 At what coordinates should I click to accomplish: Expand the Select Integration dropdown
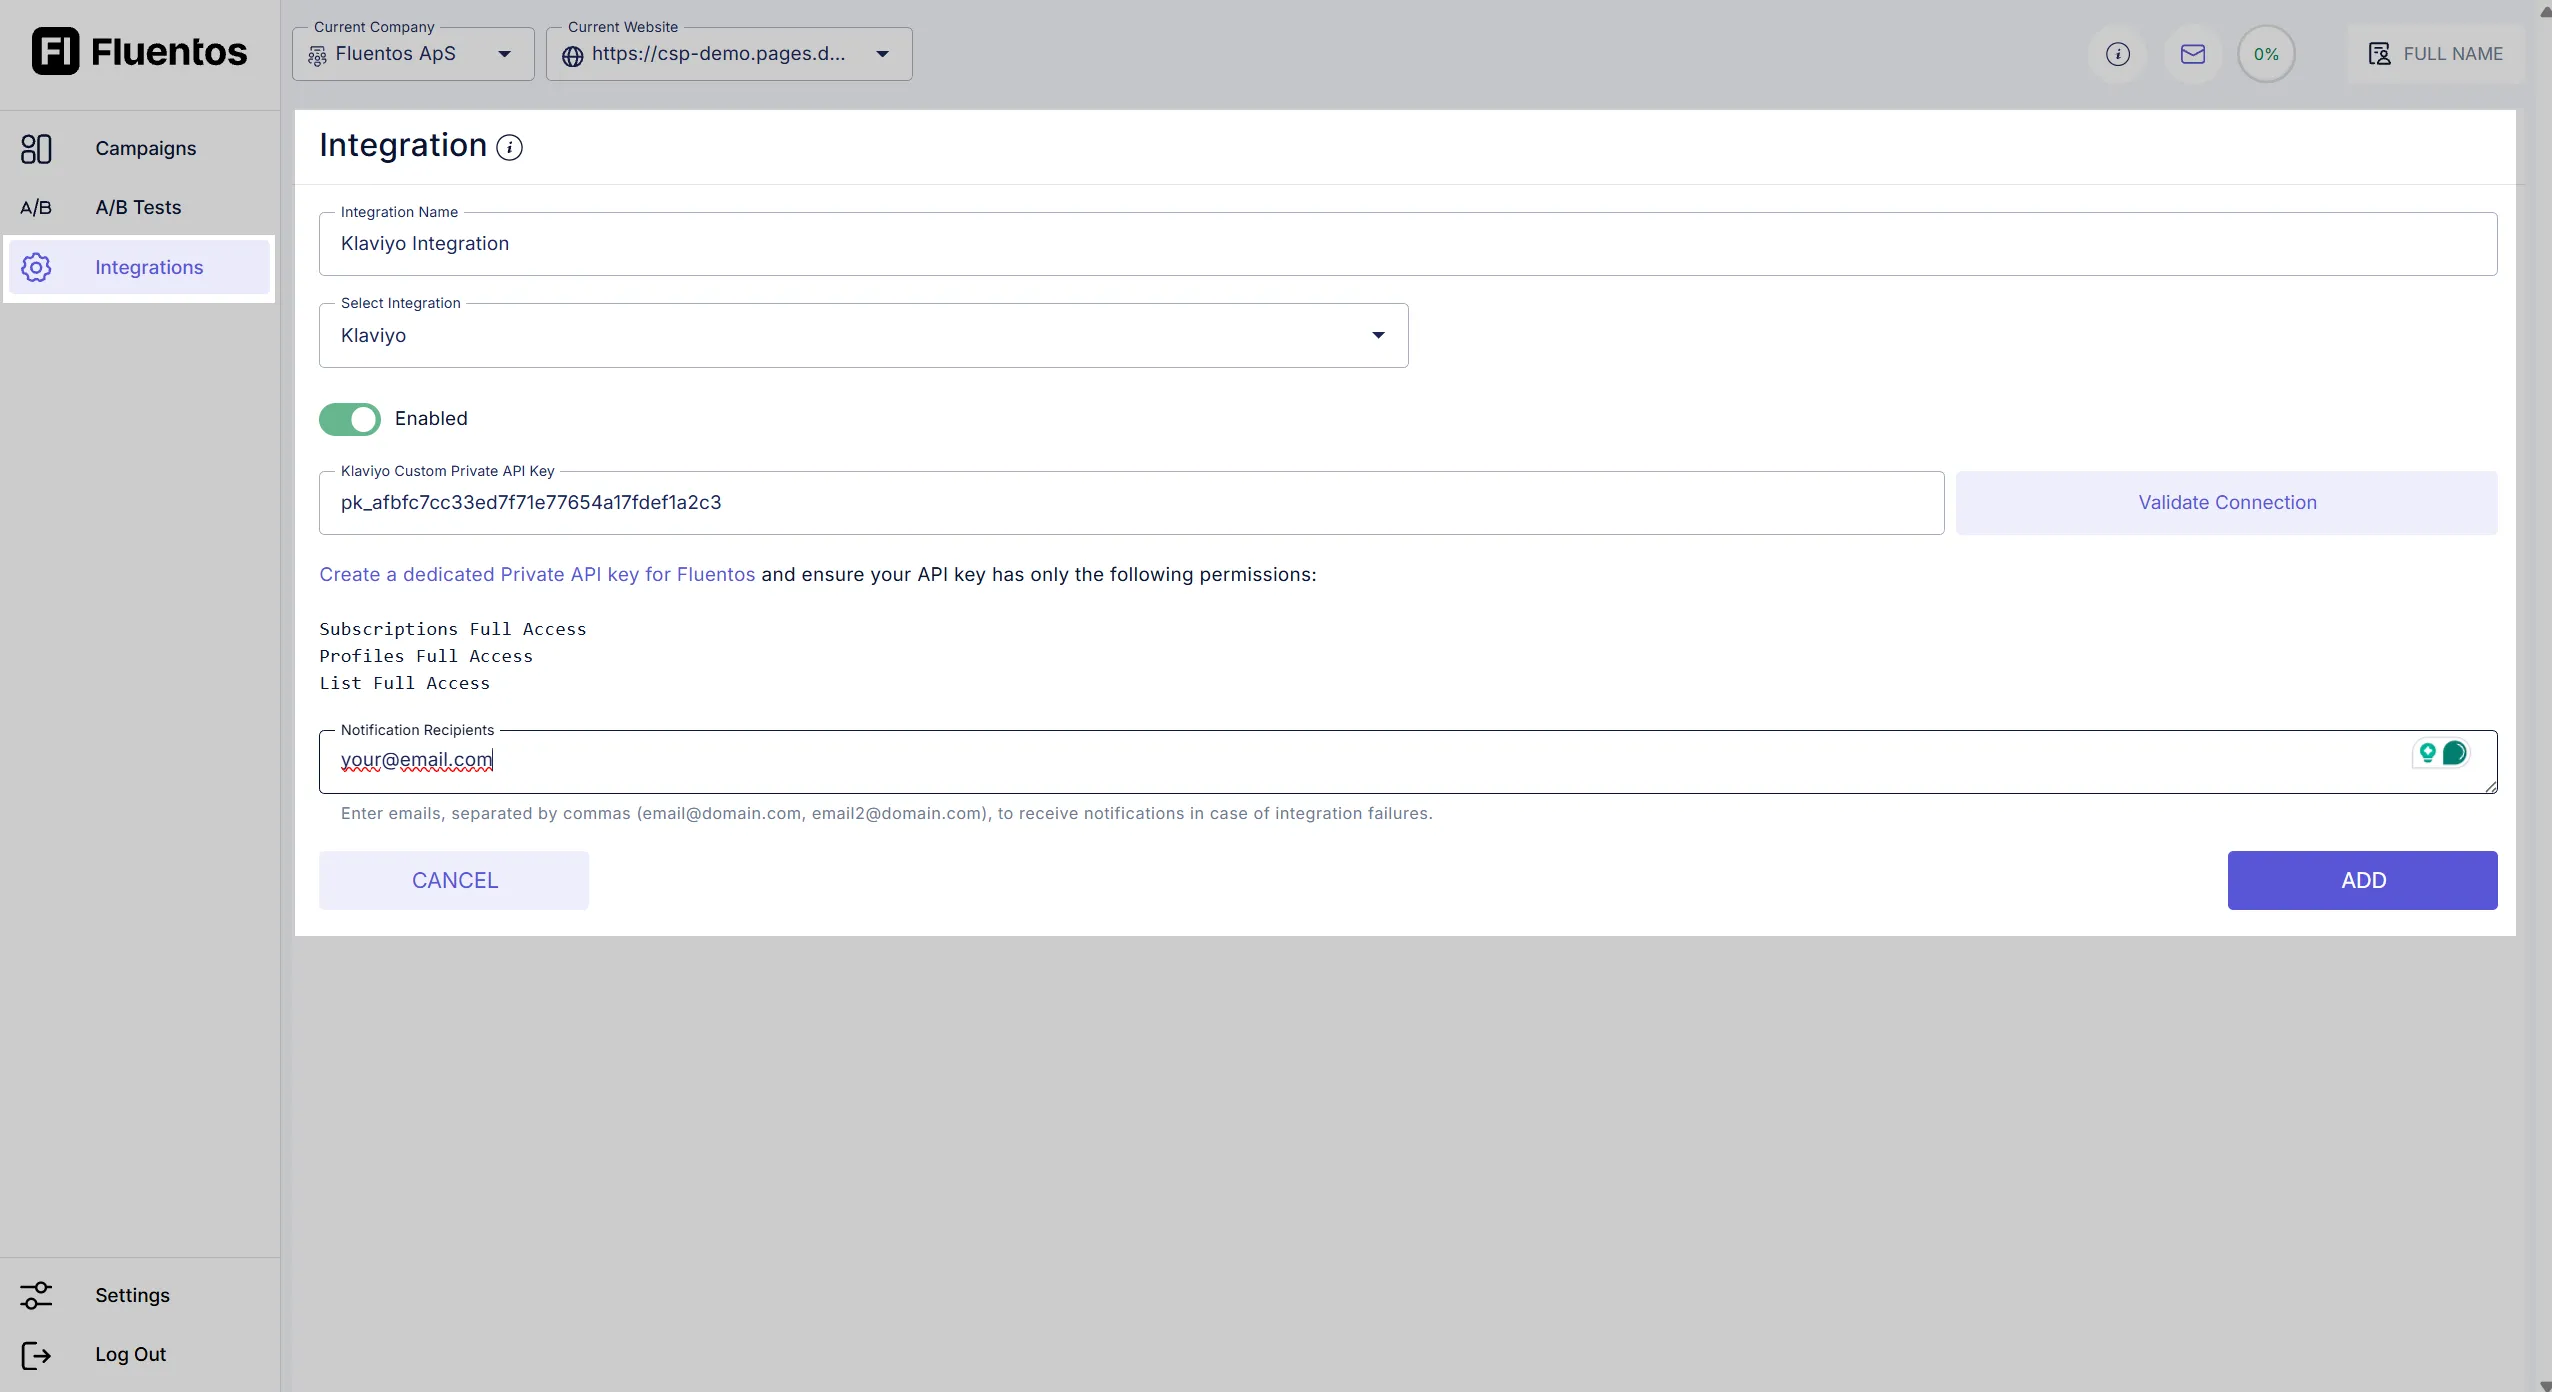click(x=863, y=336)
